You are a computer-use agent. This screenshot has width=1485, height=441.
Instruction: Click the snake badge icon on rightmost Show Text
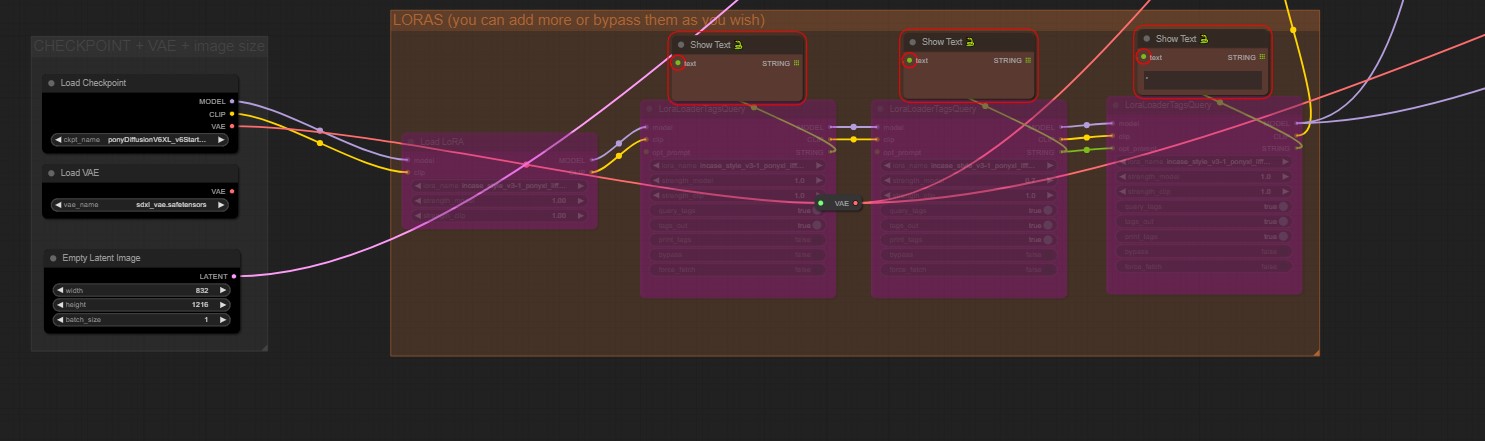click(x=1205, y=39)
